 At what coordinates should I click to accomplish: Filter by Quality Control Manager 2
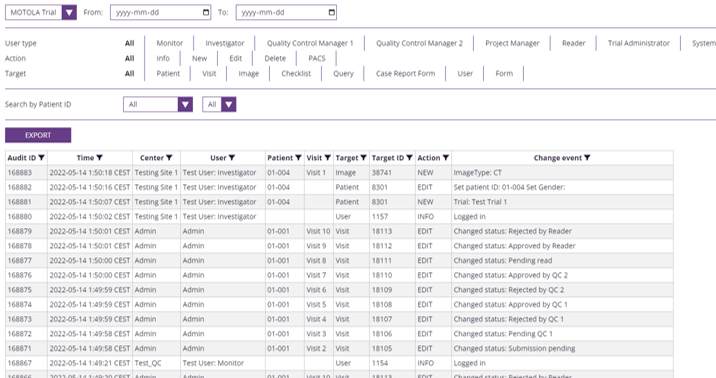[419, 43]
